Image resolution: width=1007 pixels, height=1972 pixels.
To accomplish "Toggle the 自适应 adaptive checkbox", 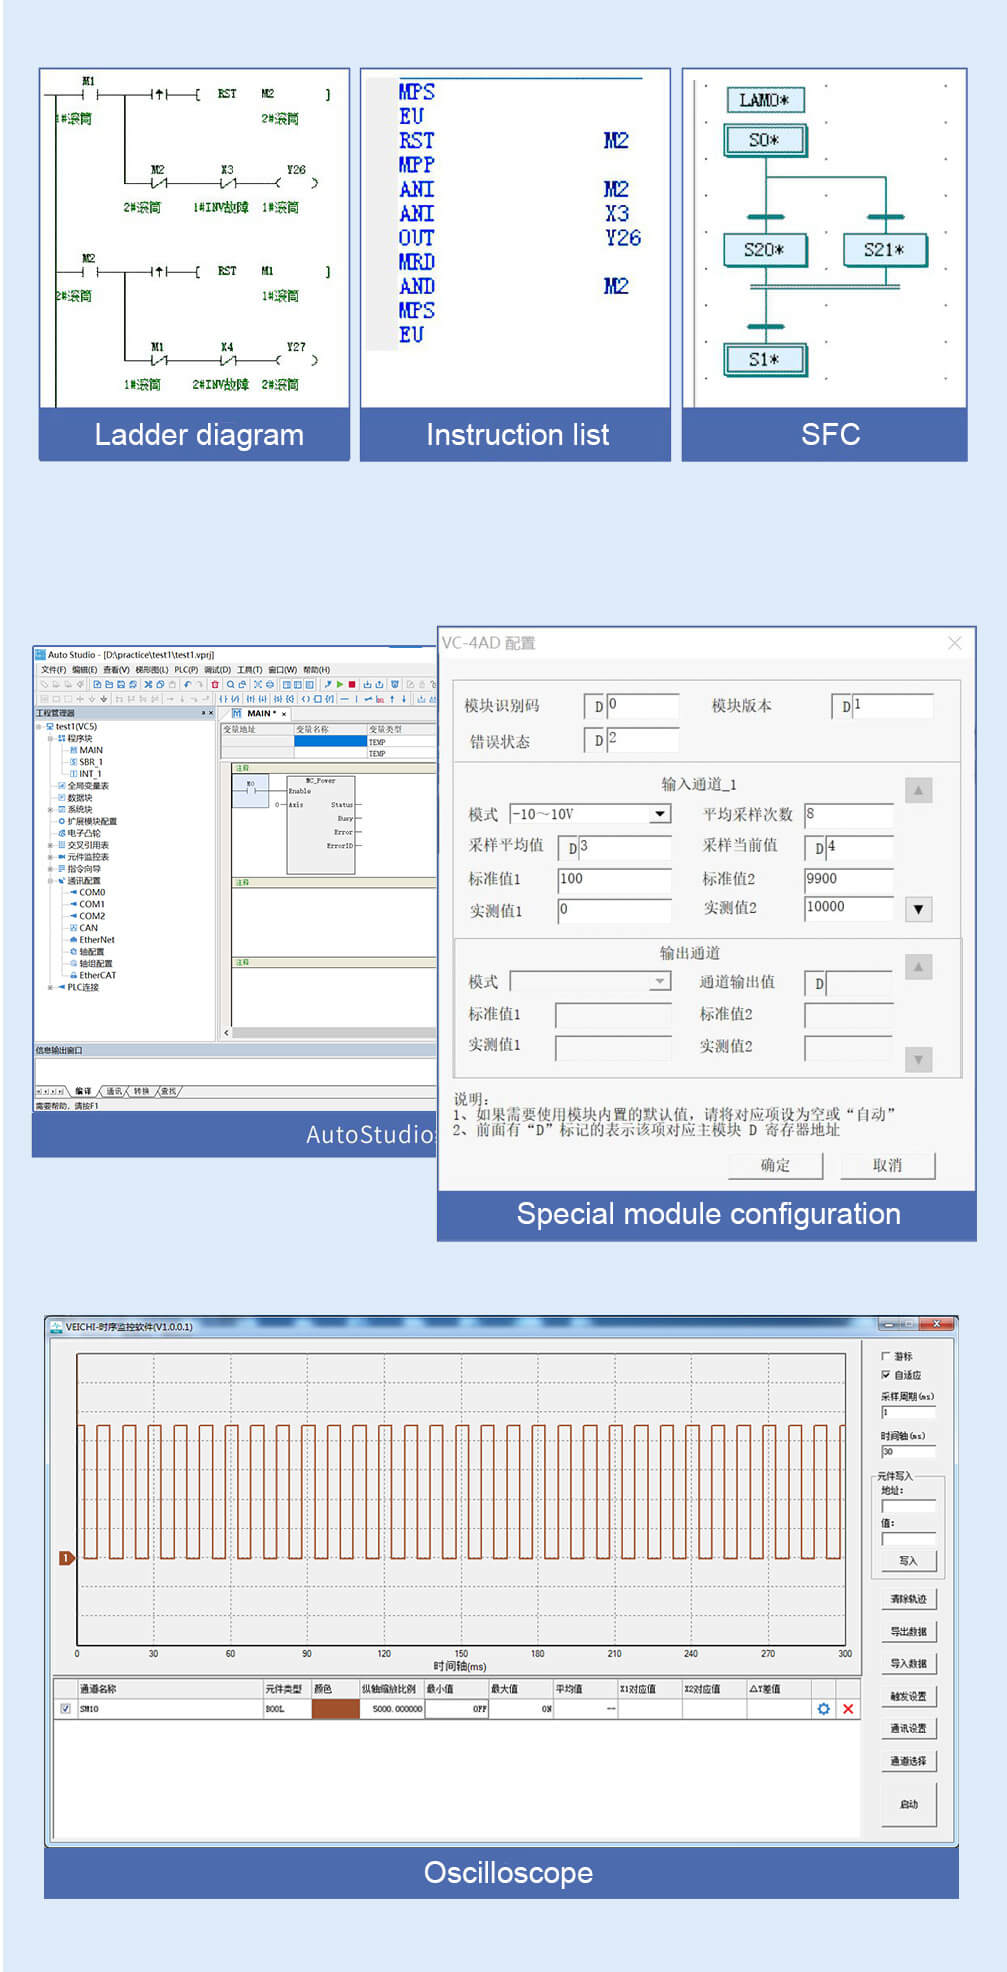I will (x=885, y=1375).
